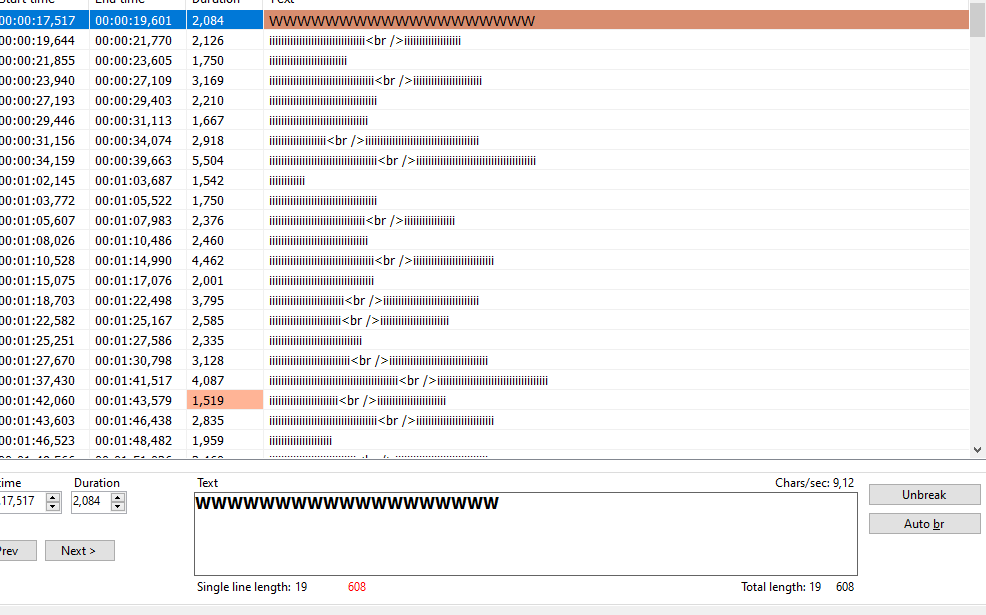Click the Duration input field
This screenshot has height=615, width=986.
click(x=88, y=502)
